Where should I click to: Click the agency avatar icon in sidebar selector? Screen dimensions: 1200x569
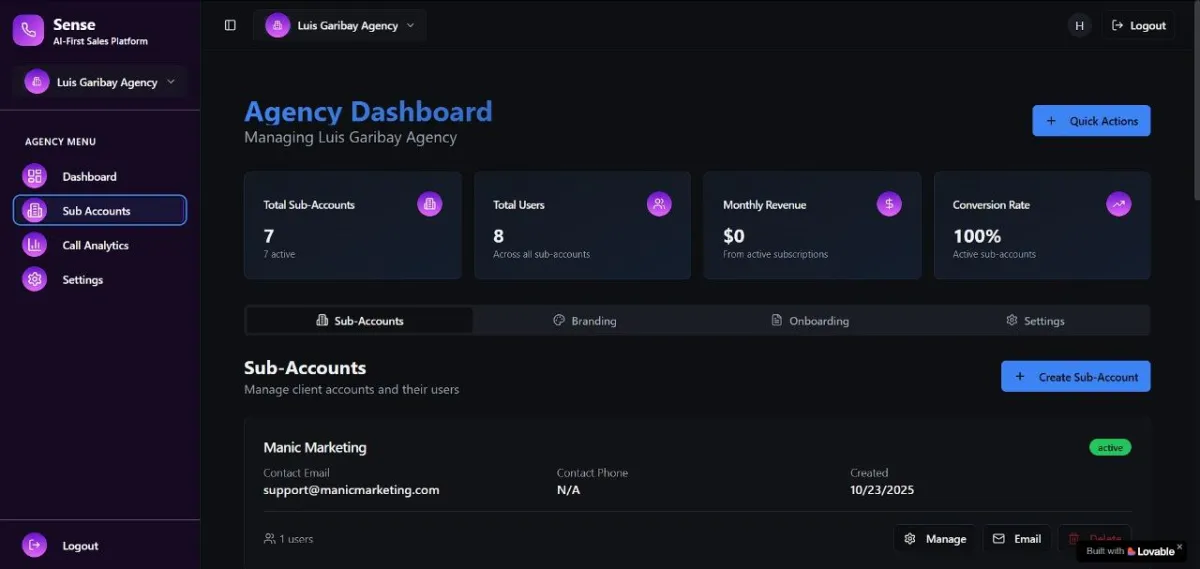click(x=37, y=82)
